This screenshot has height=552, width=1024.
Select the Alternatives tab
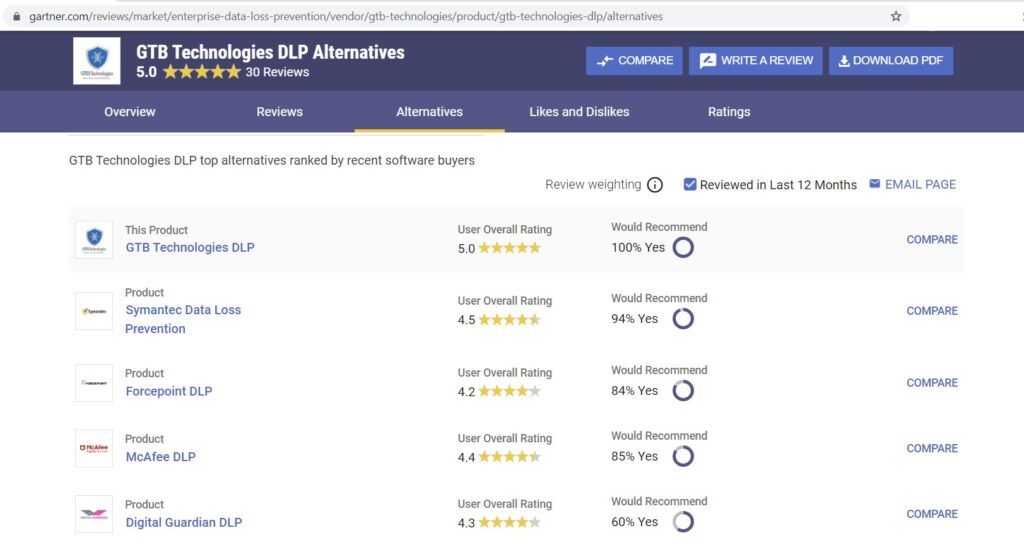(429, 112)
